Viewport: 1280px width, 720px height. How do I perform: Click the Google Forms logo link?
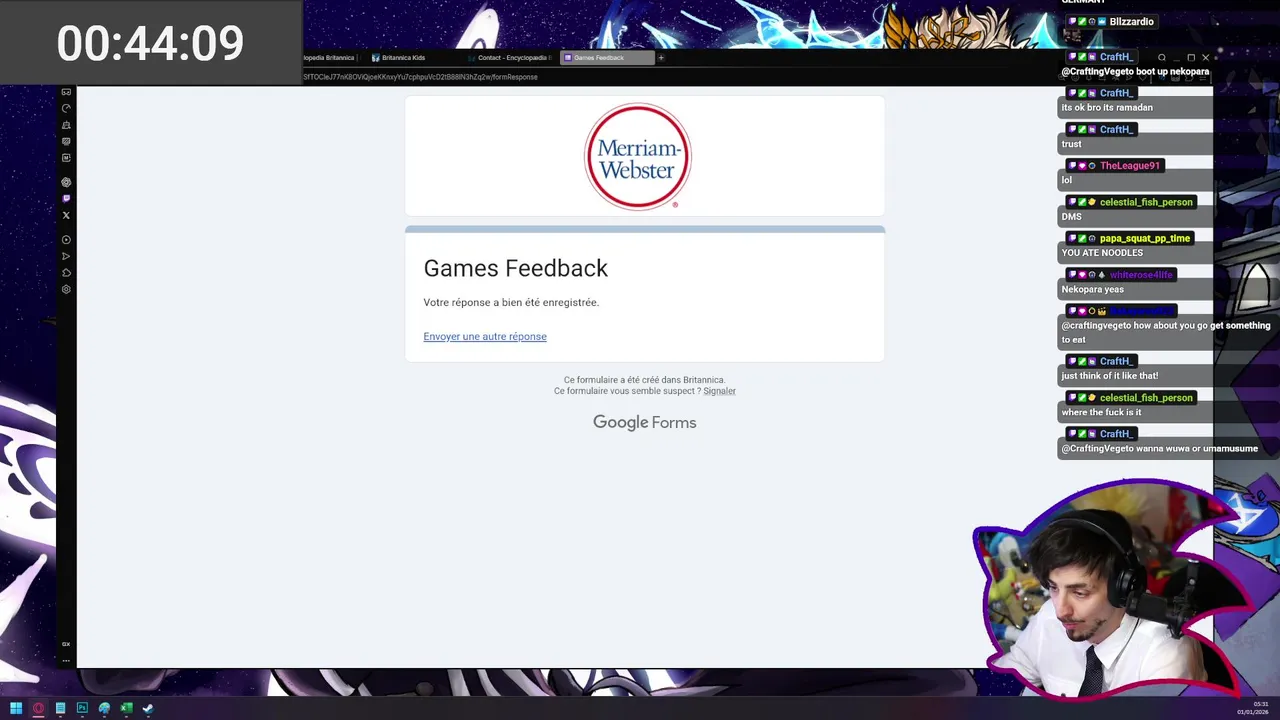(644, 423)
